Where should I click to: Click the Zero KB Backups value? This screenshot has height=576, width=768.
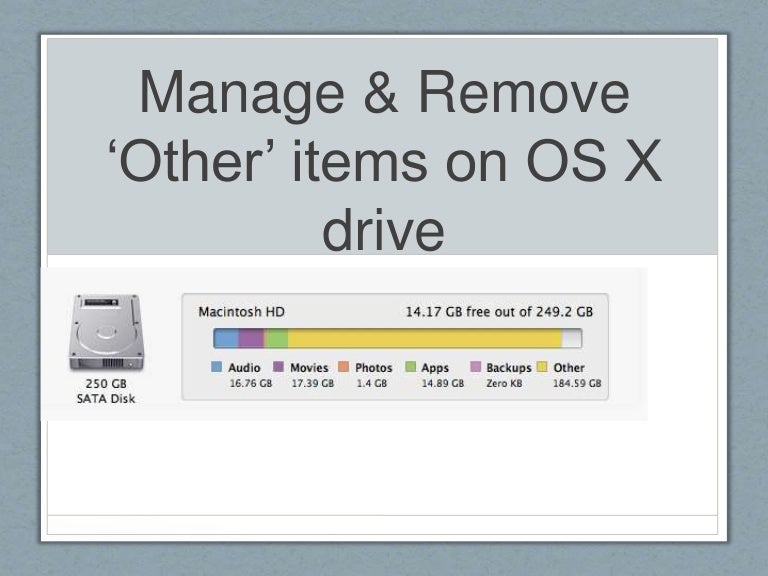(x=504, y=384)
